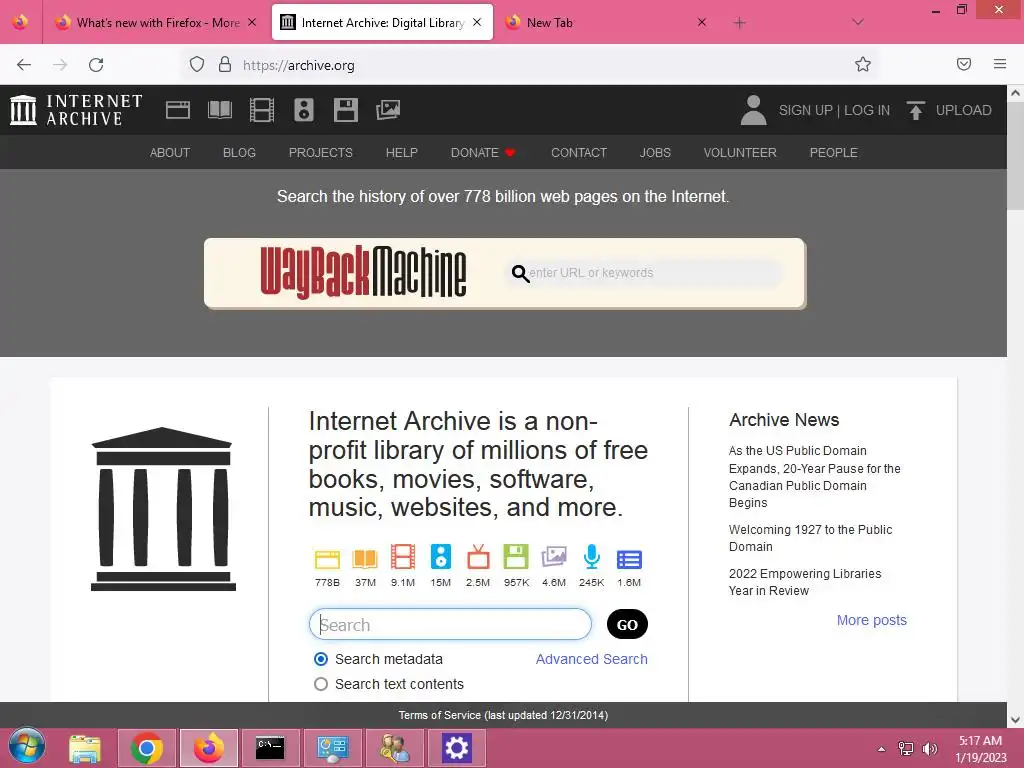
Task: View site security padlock info
Action: (x=225, y=64)
